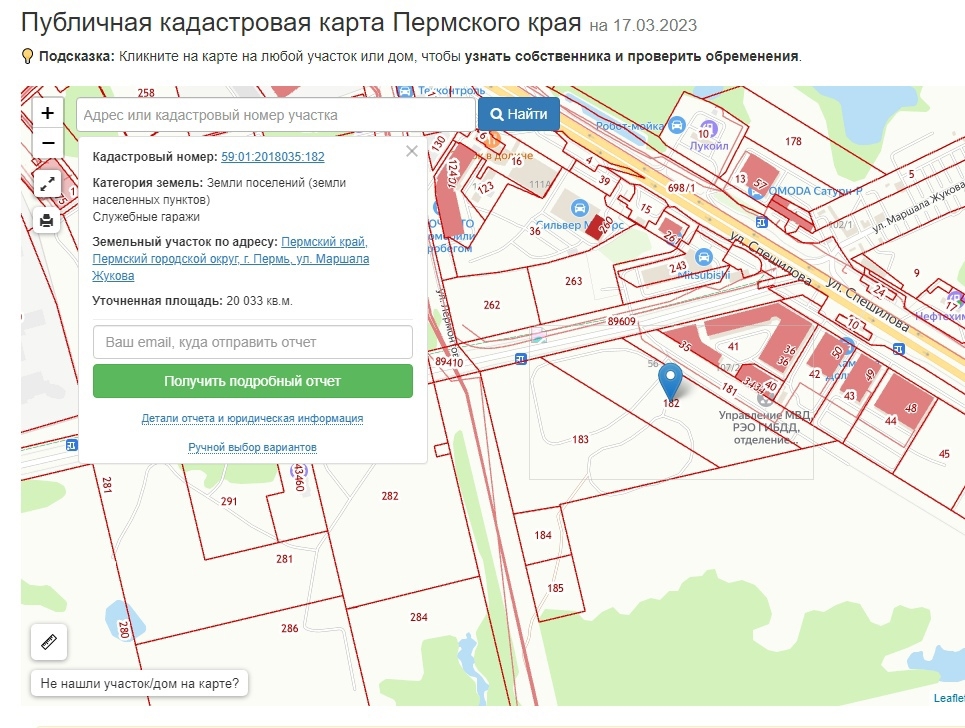Select parcel 183 on the map
965x728 pixels.
pos(580,439)
